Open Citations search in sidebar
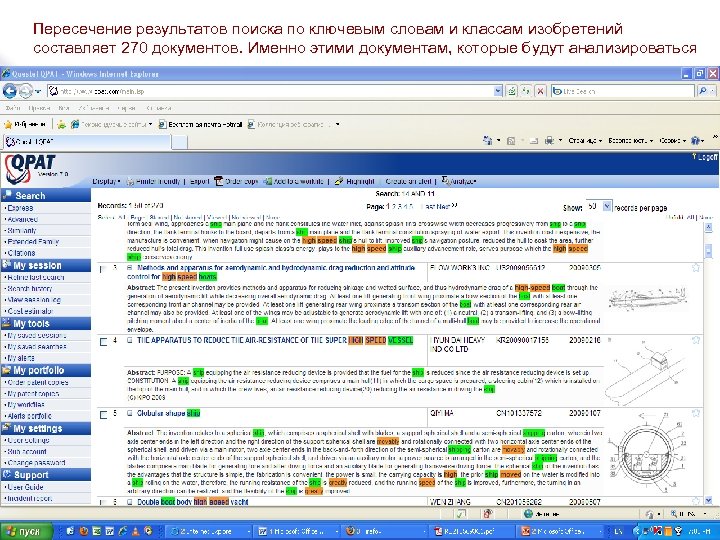720x540 pixels. coord(21,253)
